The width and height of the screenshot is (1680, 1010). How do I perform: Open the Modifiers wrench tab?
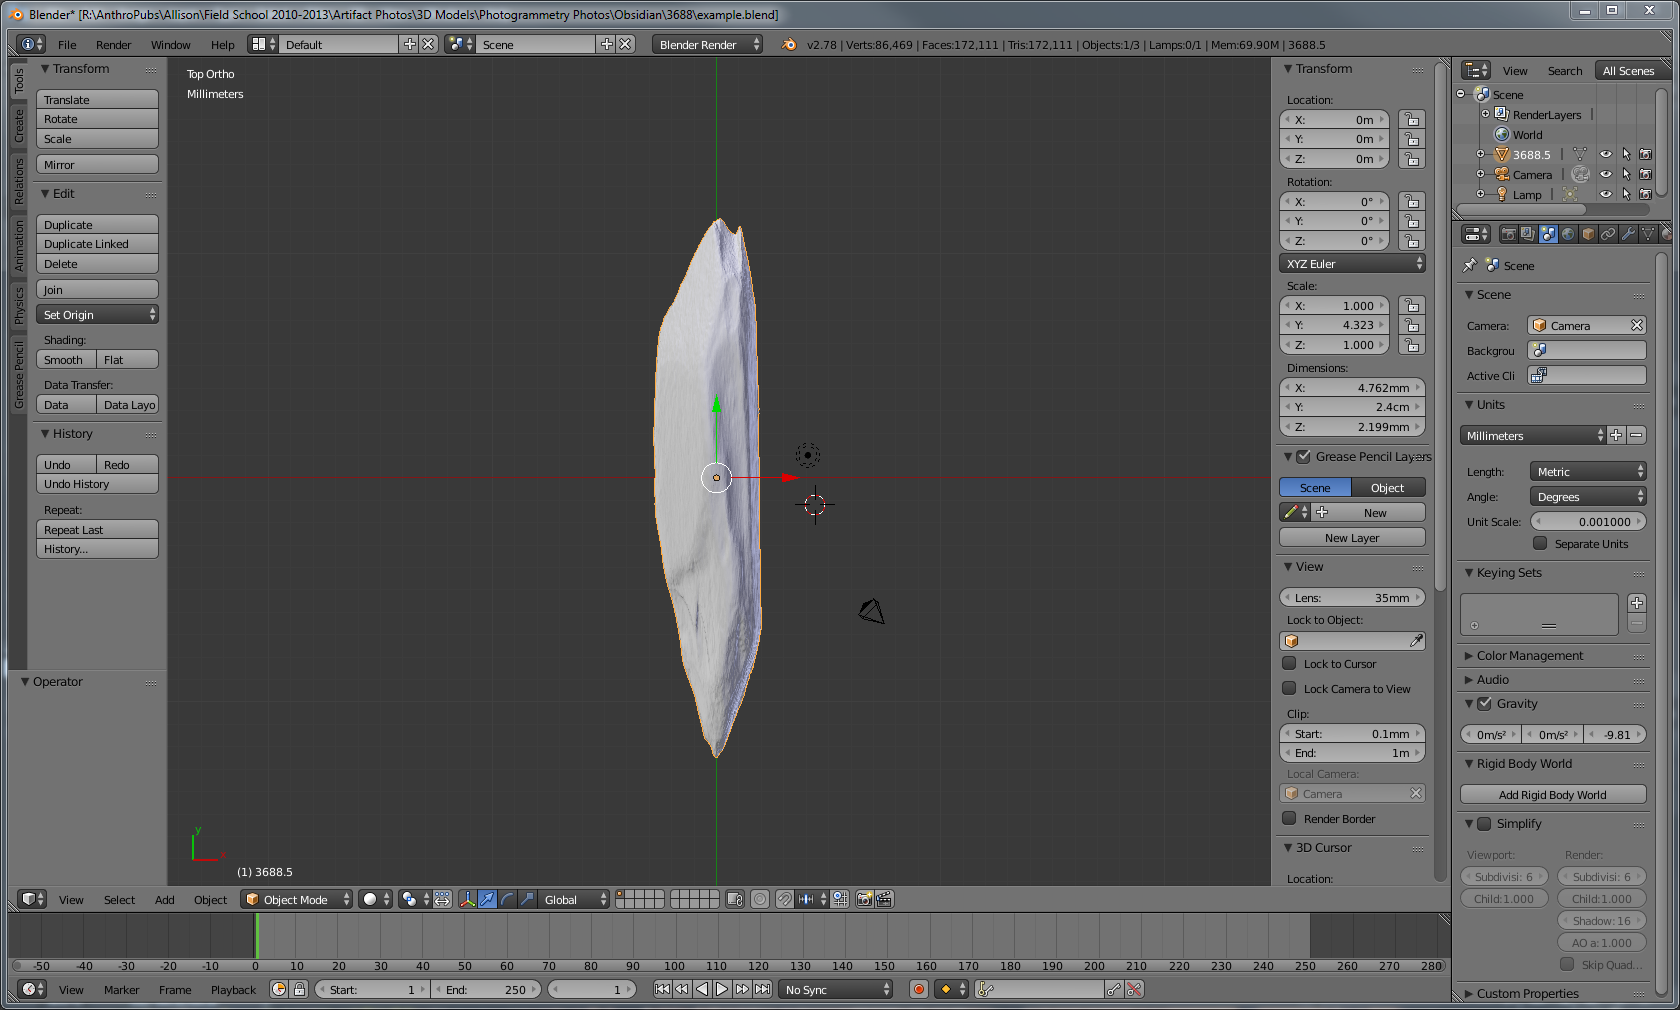pos(1628,234)
